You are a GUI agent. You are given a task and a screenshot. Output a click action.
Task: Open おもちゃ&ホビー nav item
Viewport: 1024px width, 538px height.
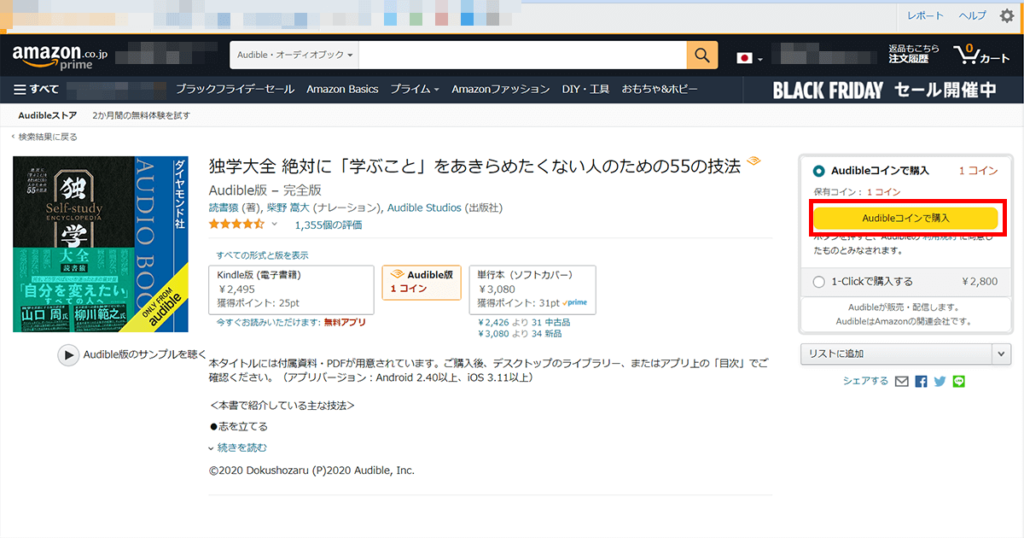click(660, 89)
